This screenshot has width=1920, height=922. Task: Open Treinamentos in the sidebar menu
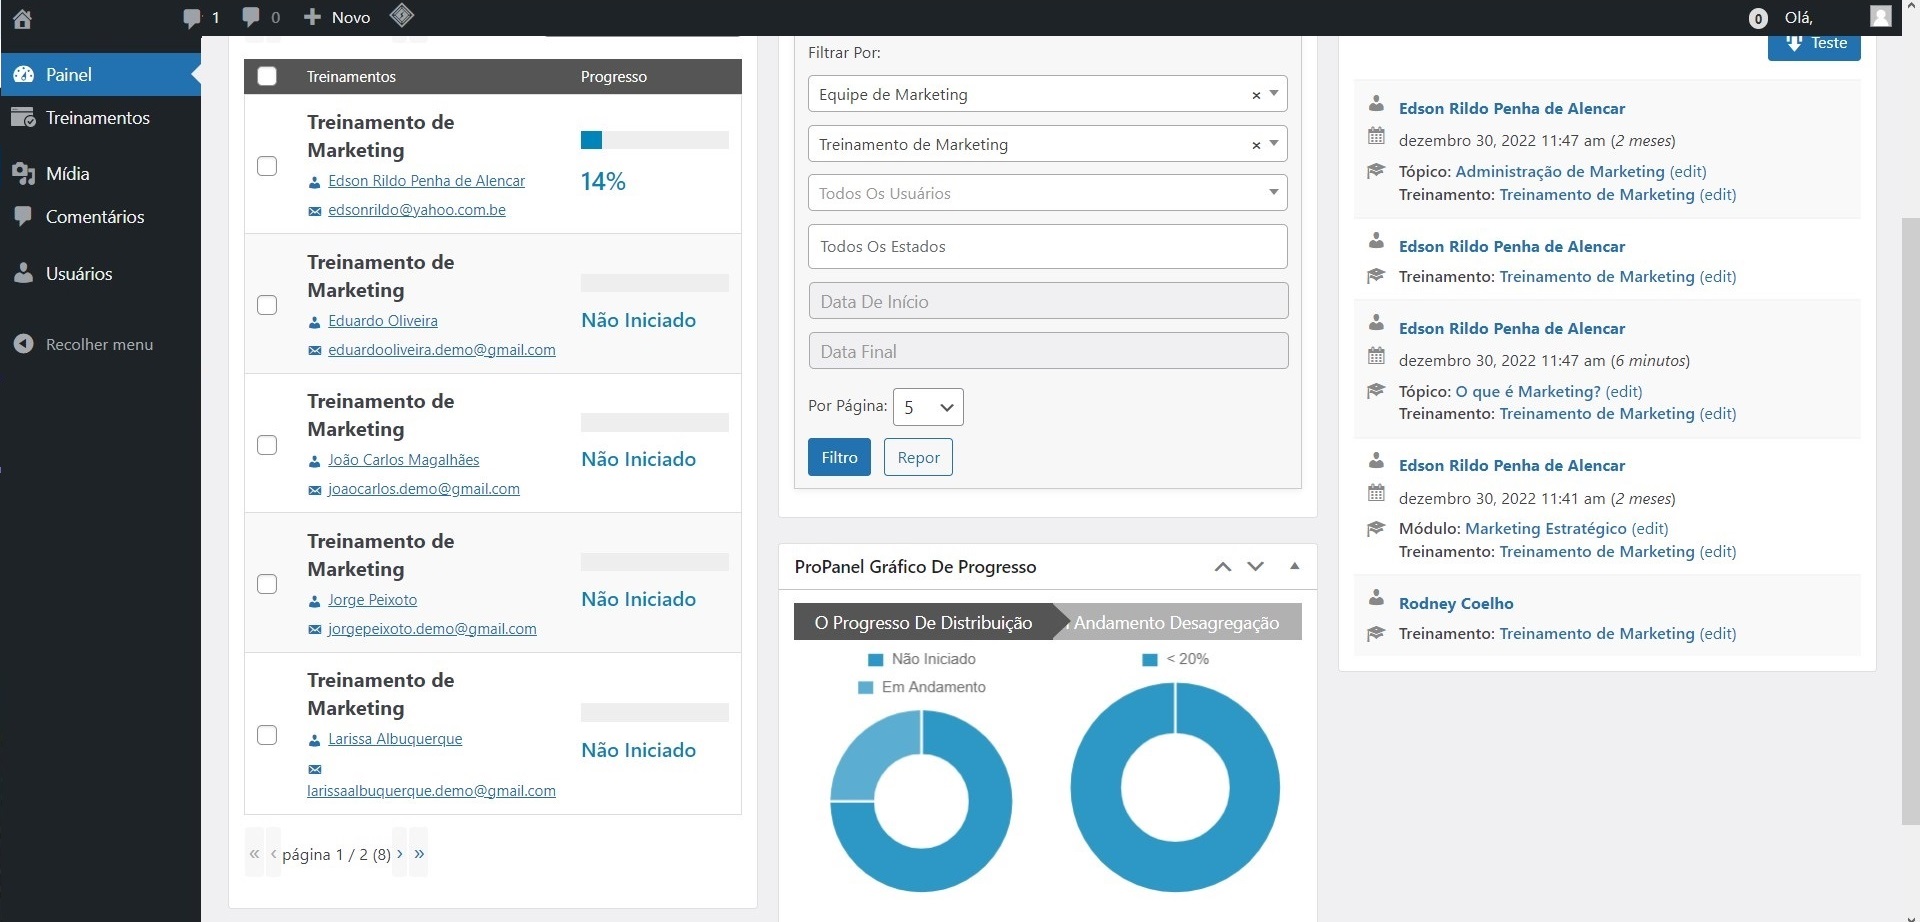pos(97,118)
